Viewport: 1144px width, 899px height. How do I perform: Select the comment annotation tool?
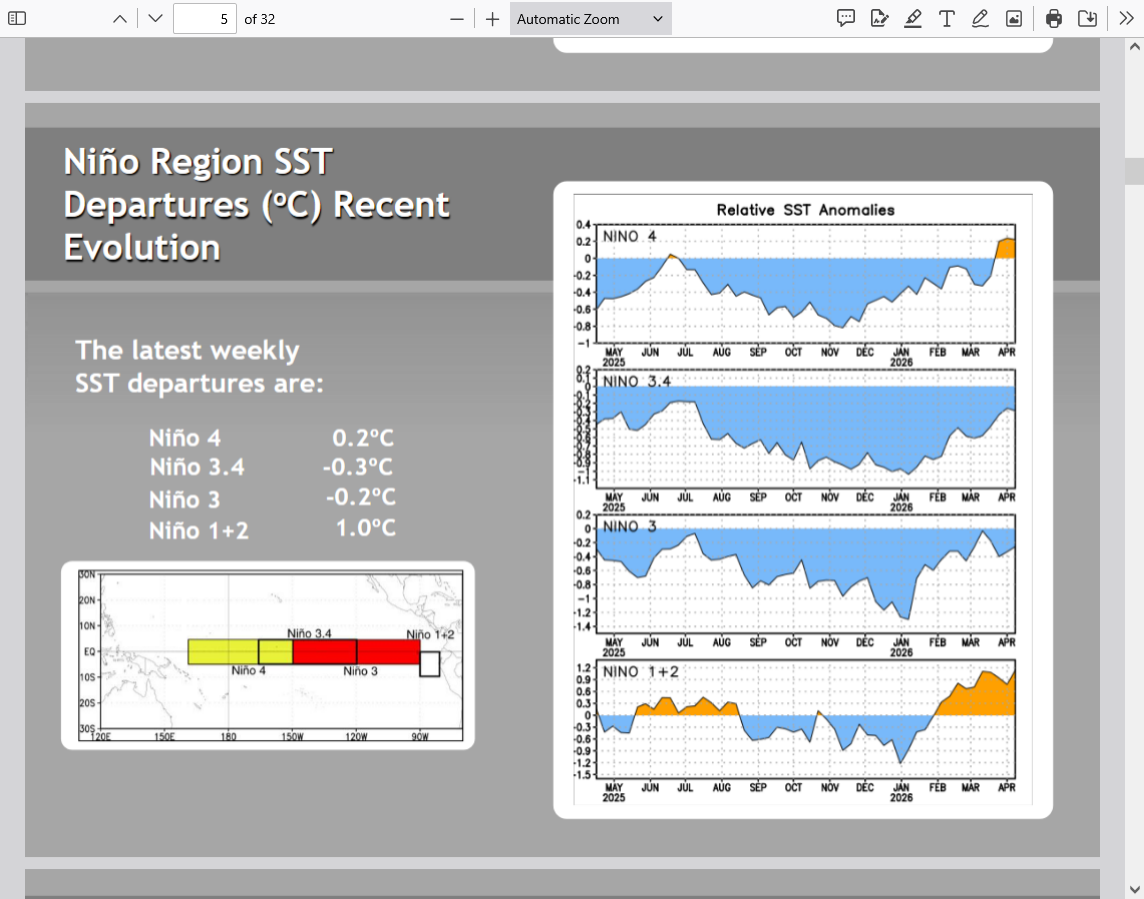coord(845,18)
